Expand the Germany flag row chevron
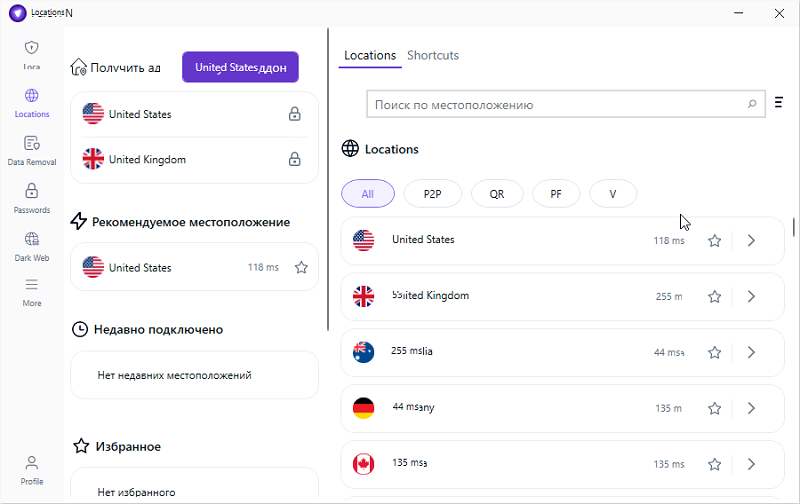Viewport: 800px width, 504px height. coord(751,409)
